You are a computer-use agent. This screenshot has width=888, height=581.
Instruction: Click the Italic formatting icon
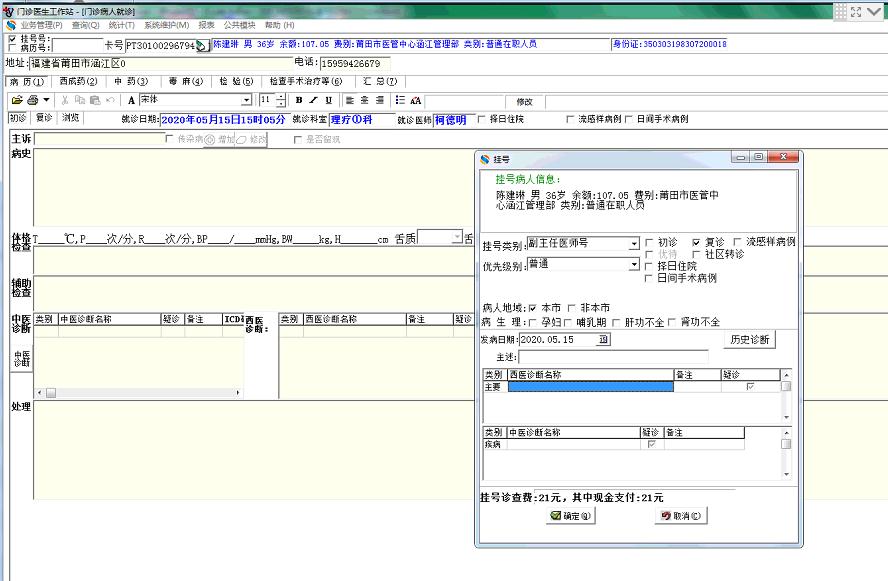pos(314,100)
